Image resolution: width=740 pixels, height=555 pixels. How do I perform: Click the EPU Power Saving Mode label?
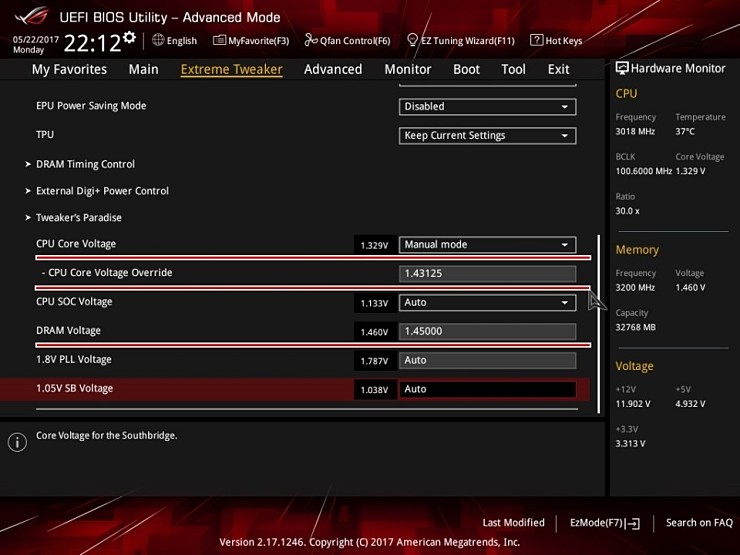pos(91,106)
